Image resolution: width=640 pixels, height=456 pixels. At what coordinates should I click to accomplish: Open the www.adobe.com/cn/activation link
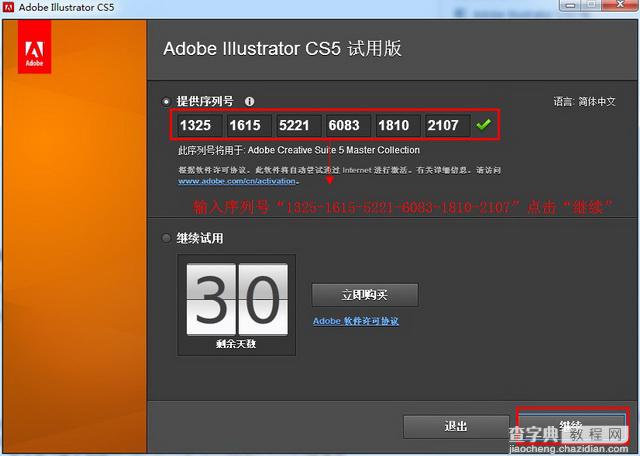point(237,181)
